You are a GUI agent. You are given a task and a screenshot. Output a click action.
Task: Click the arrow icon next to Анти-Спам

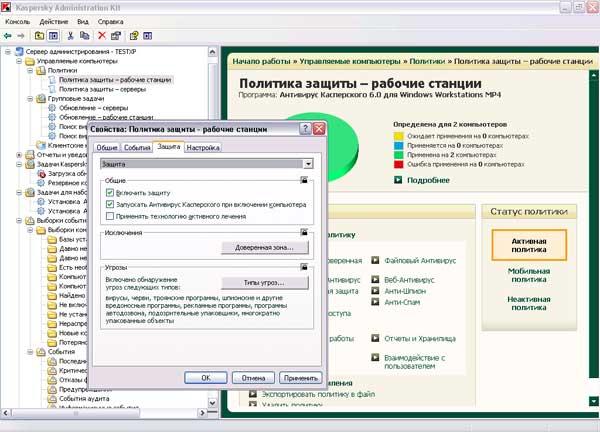click(x=375, y=302)
